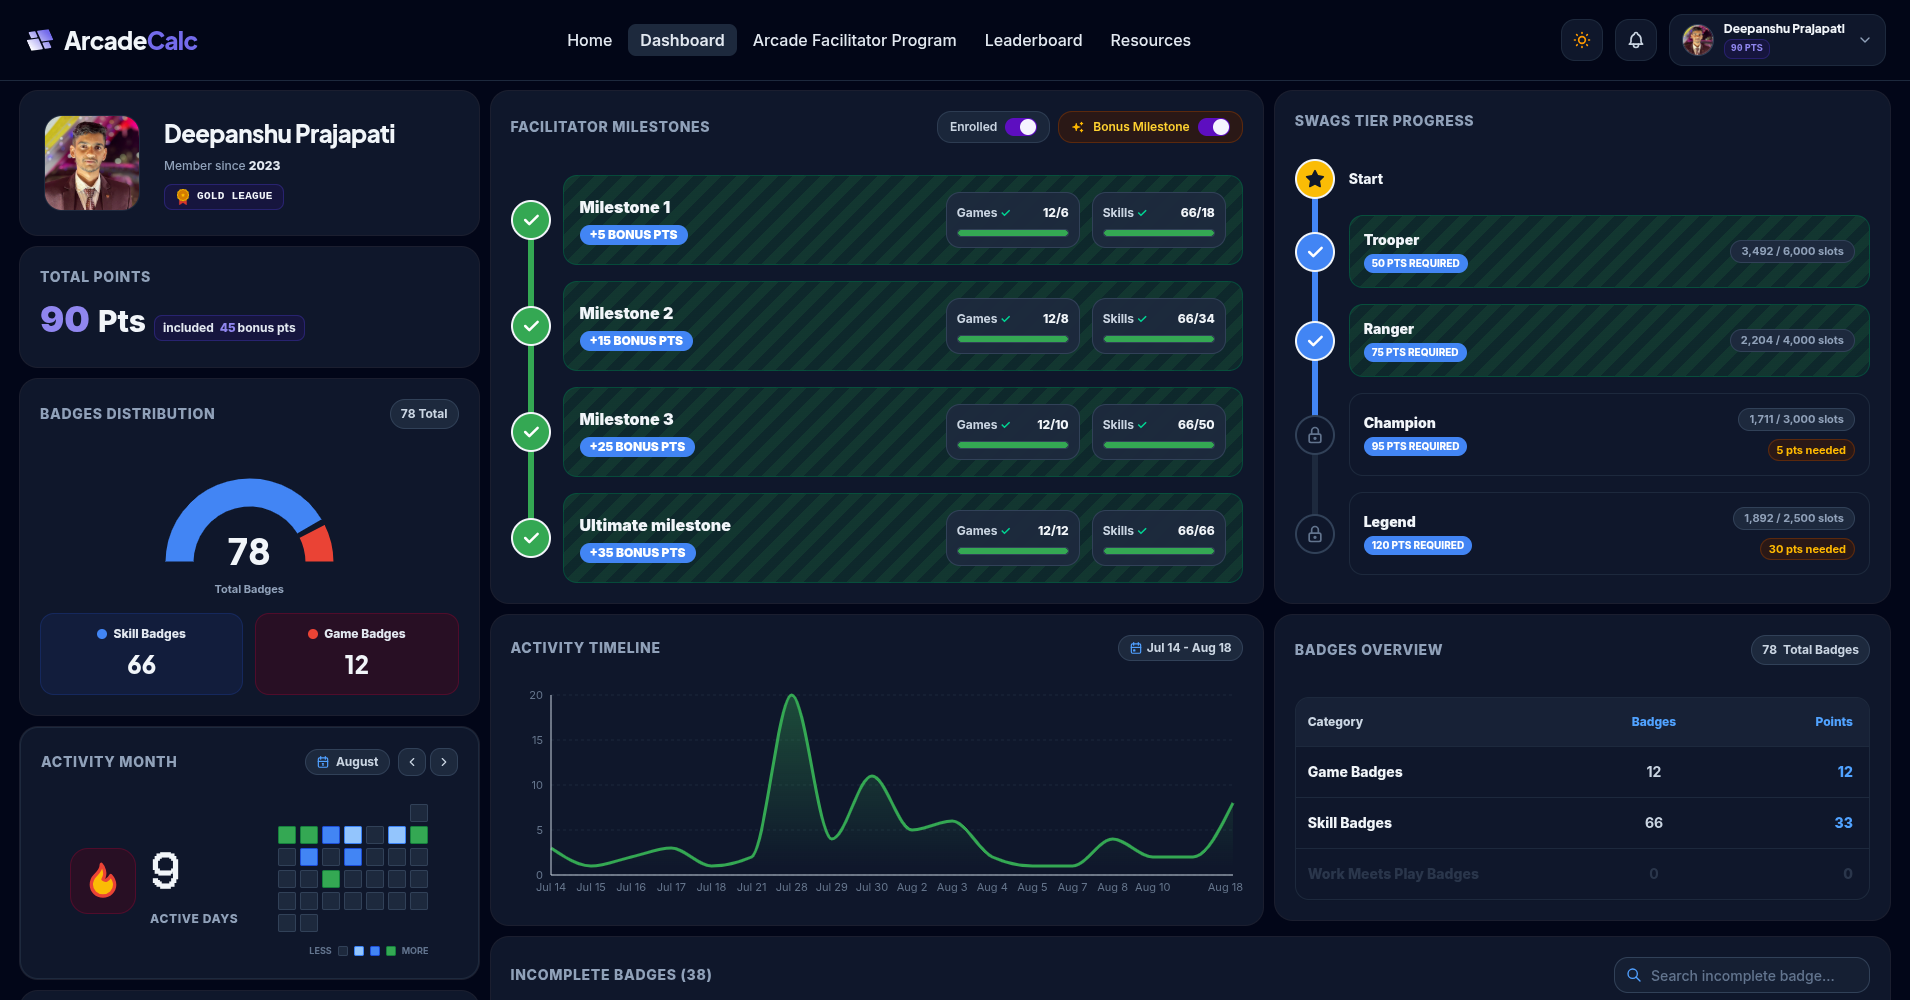1910x1000 pixels.
Task: Open the Resources nav item
Action: [1150, 40]
